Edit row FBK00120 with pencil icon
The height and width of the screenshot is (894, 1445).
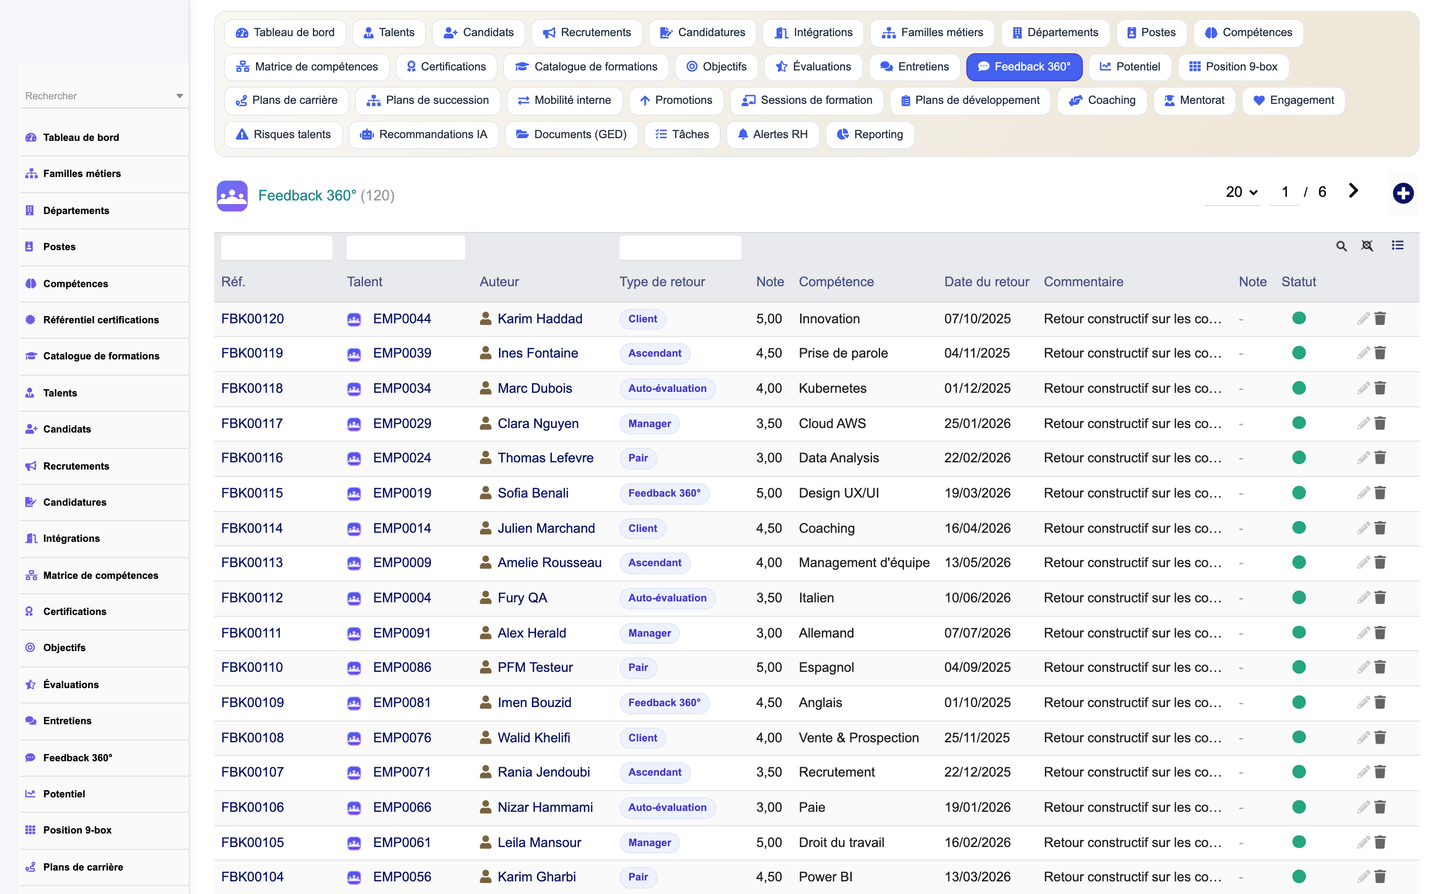pyautogui.click(x=1363, y=318)
